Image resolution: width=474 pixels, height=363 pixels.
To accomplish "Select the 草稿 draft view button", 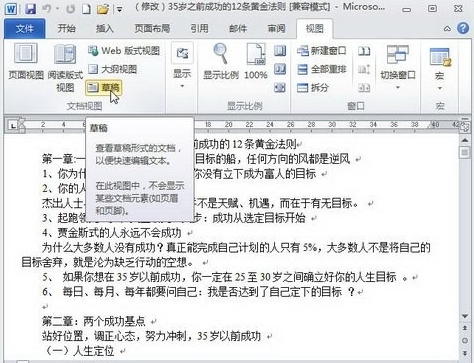I will (x=104, y=87).
